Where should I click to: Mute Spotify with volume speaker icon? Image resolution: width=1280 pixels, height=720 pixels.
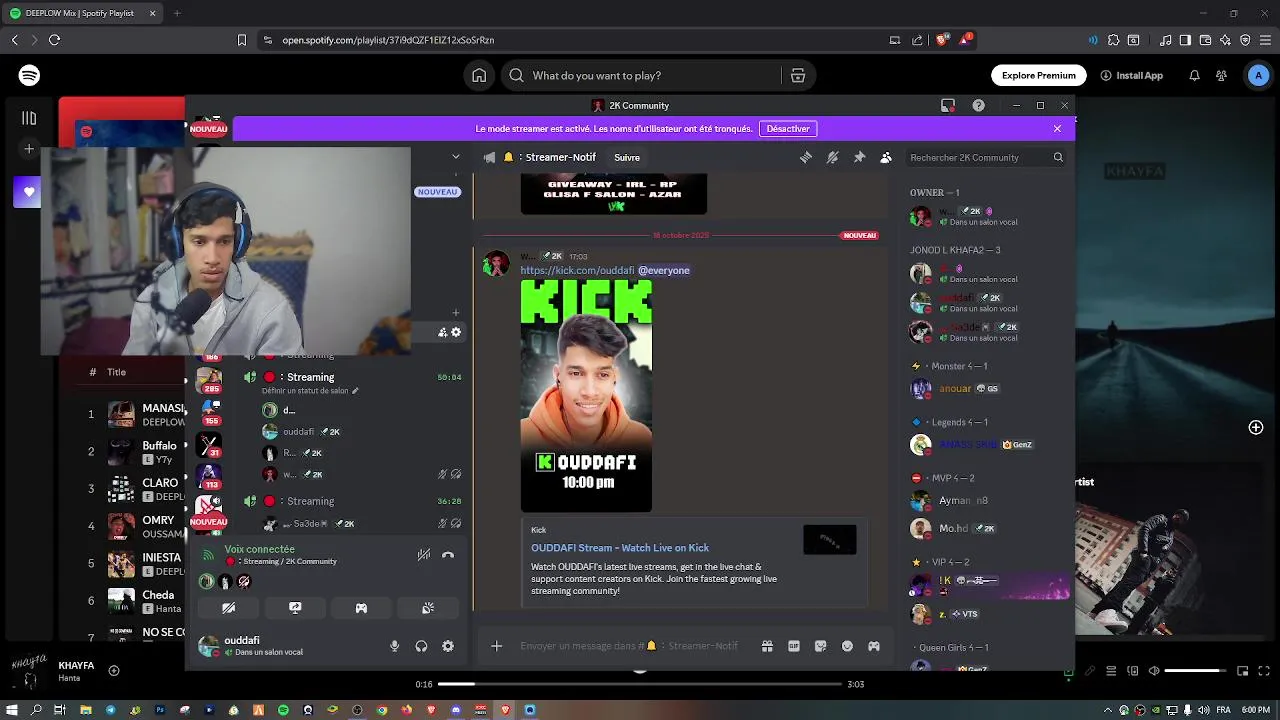click(x=1154, y=671)
